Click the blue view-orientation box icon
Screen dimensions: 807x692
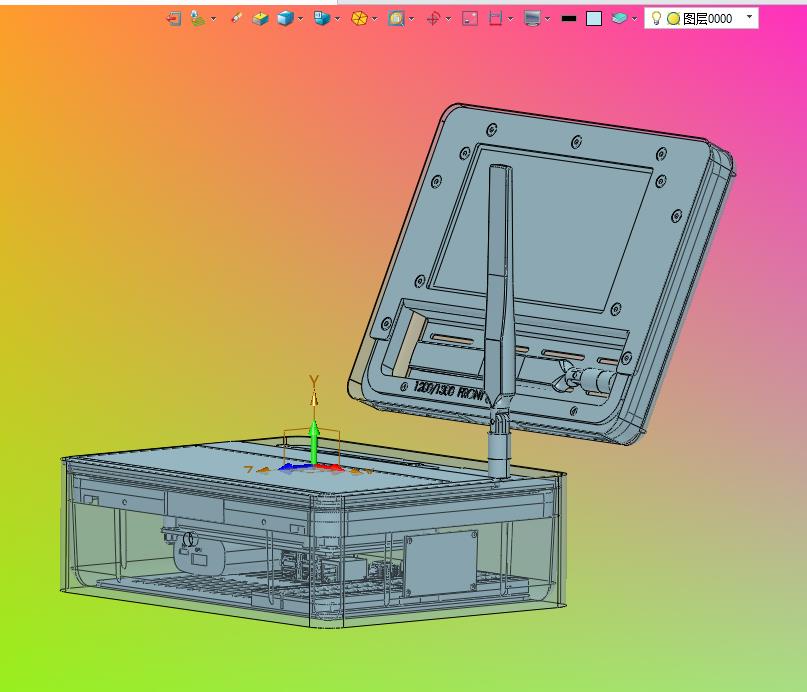point(322,19)
